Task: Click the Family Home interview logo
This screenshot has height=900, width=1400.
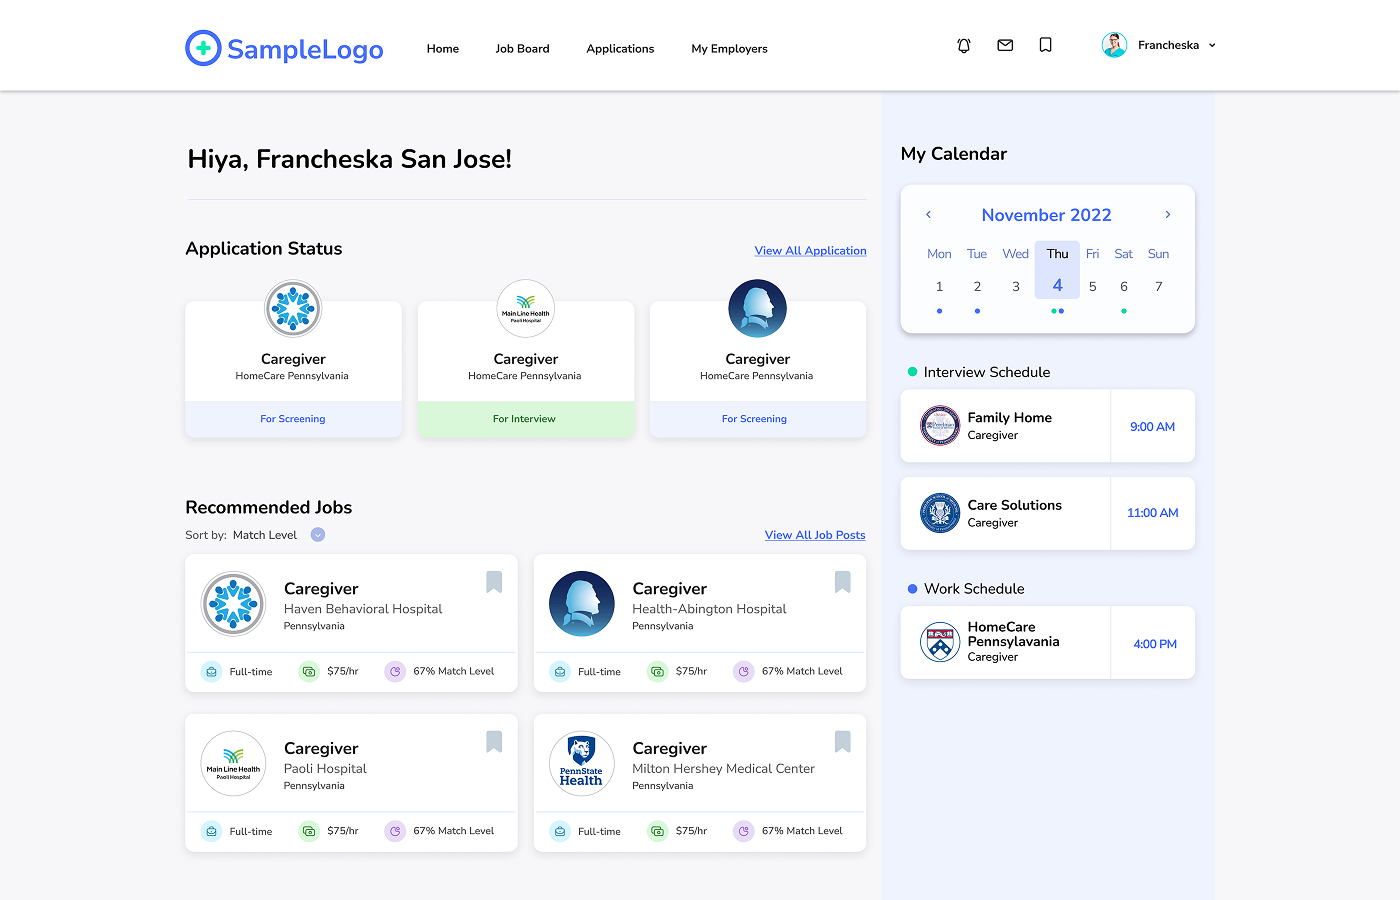Action: coord(940,426)
